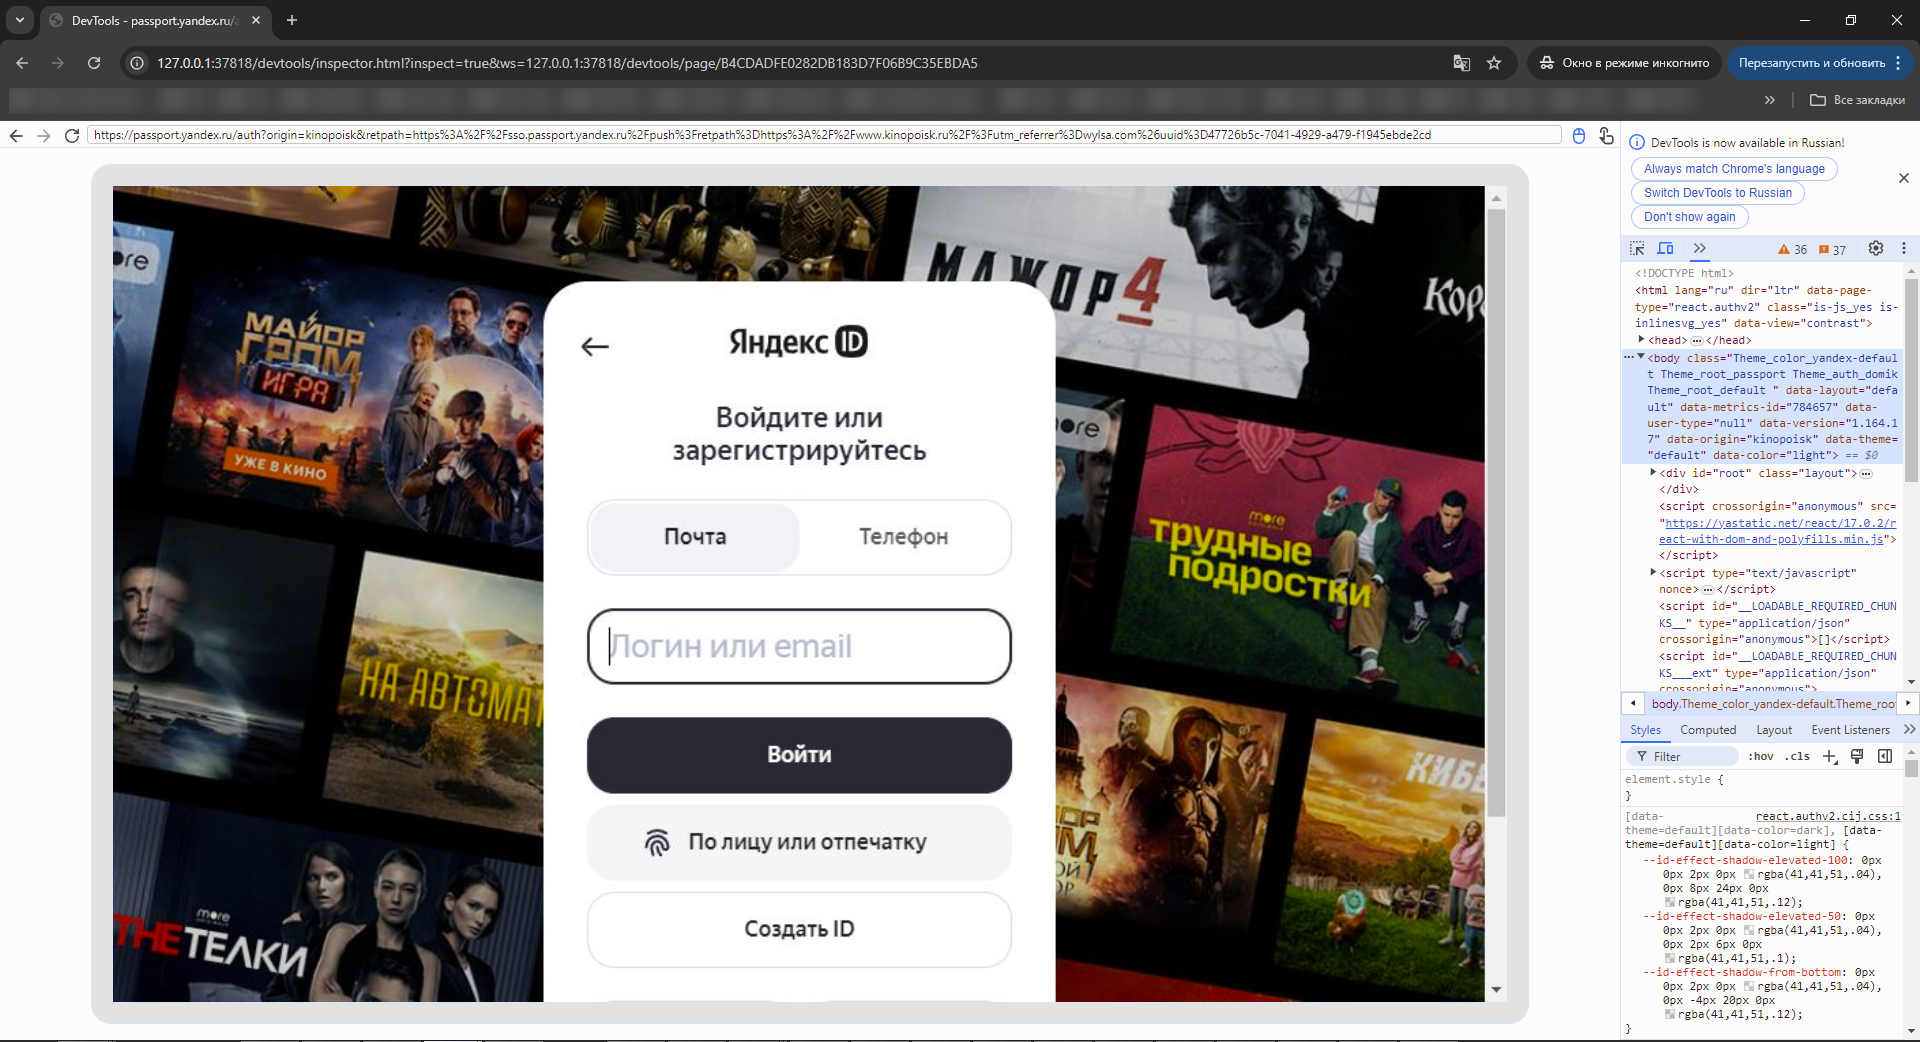Open DevTools settings gear

tap(1876, 249)
